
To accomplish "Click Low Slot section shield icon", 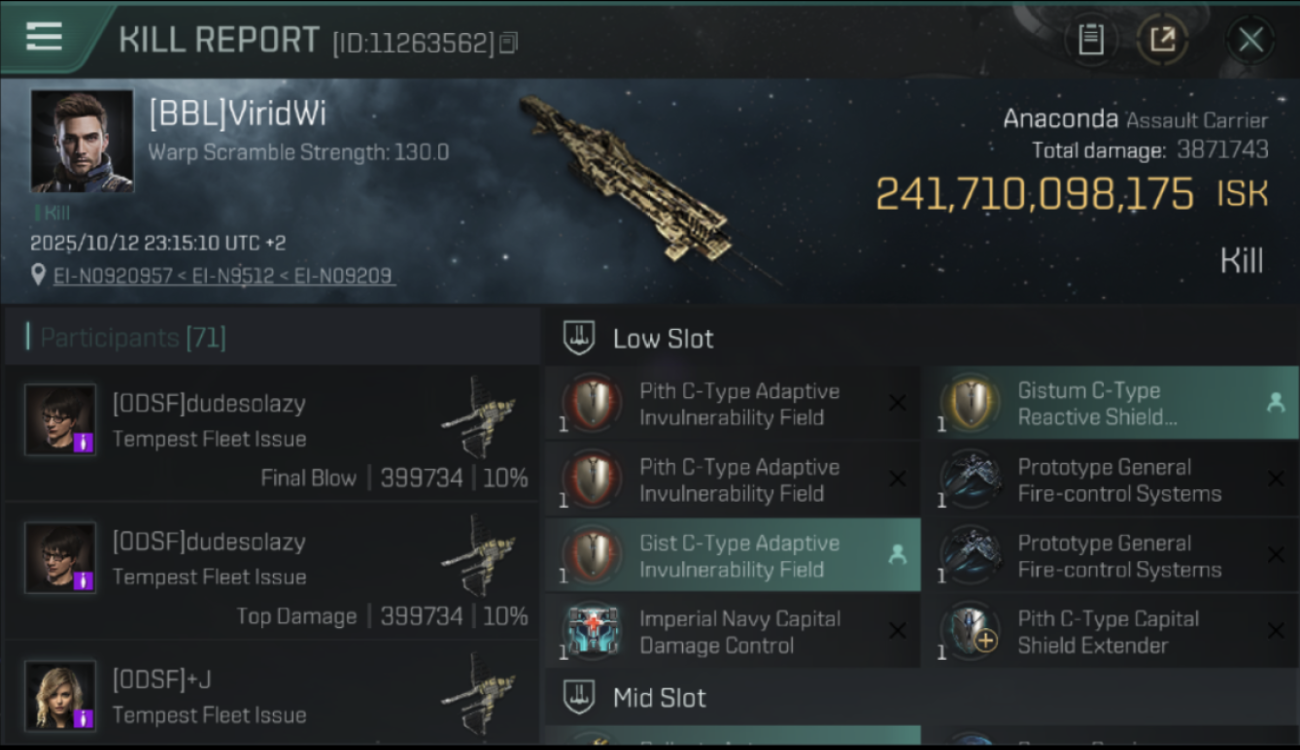I will click(x=579, y=338).
